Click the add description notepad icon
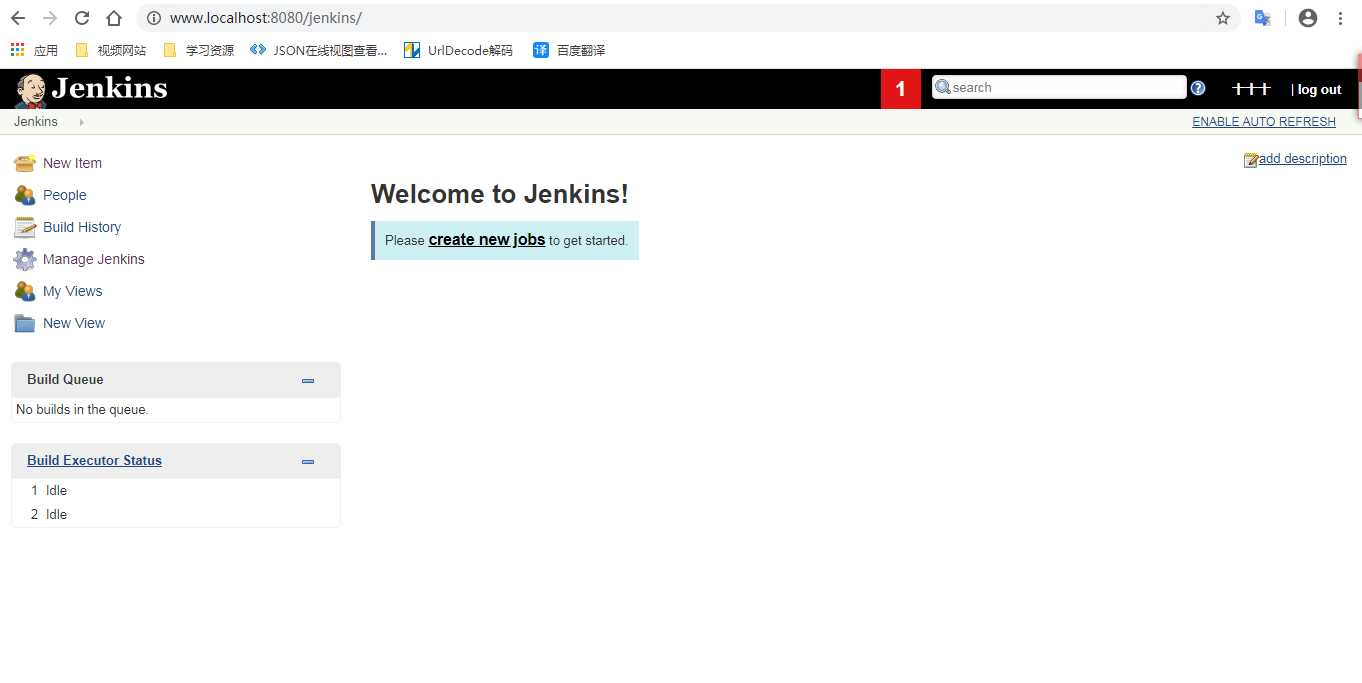The width and height of the screenshot is (1362, 683). coord(1250,160)
